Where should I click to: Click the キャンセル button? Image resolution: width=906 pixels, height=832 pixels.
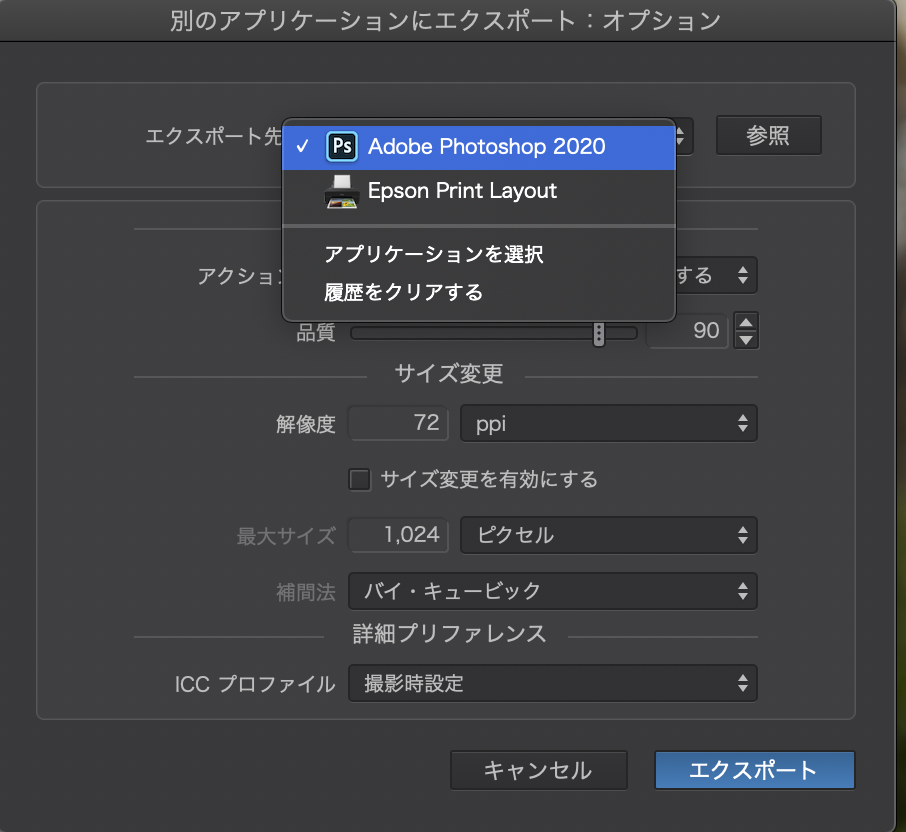coord(538,770)
